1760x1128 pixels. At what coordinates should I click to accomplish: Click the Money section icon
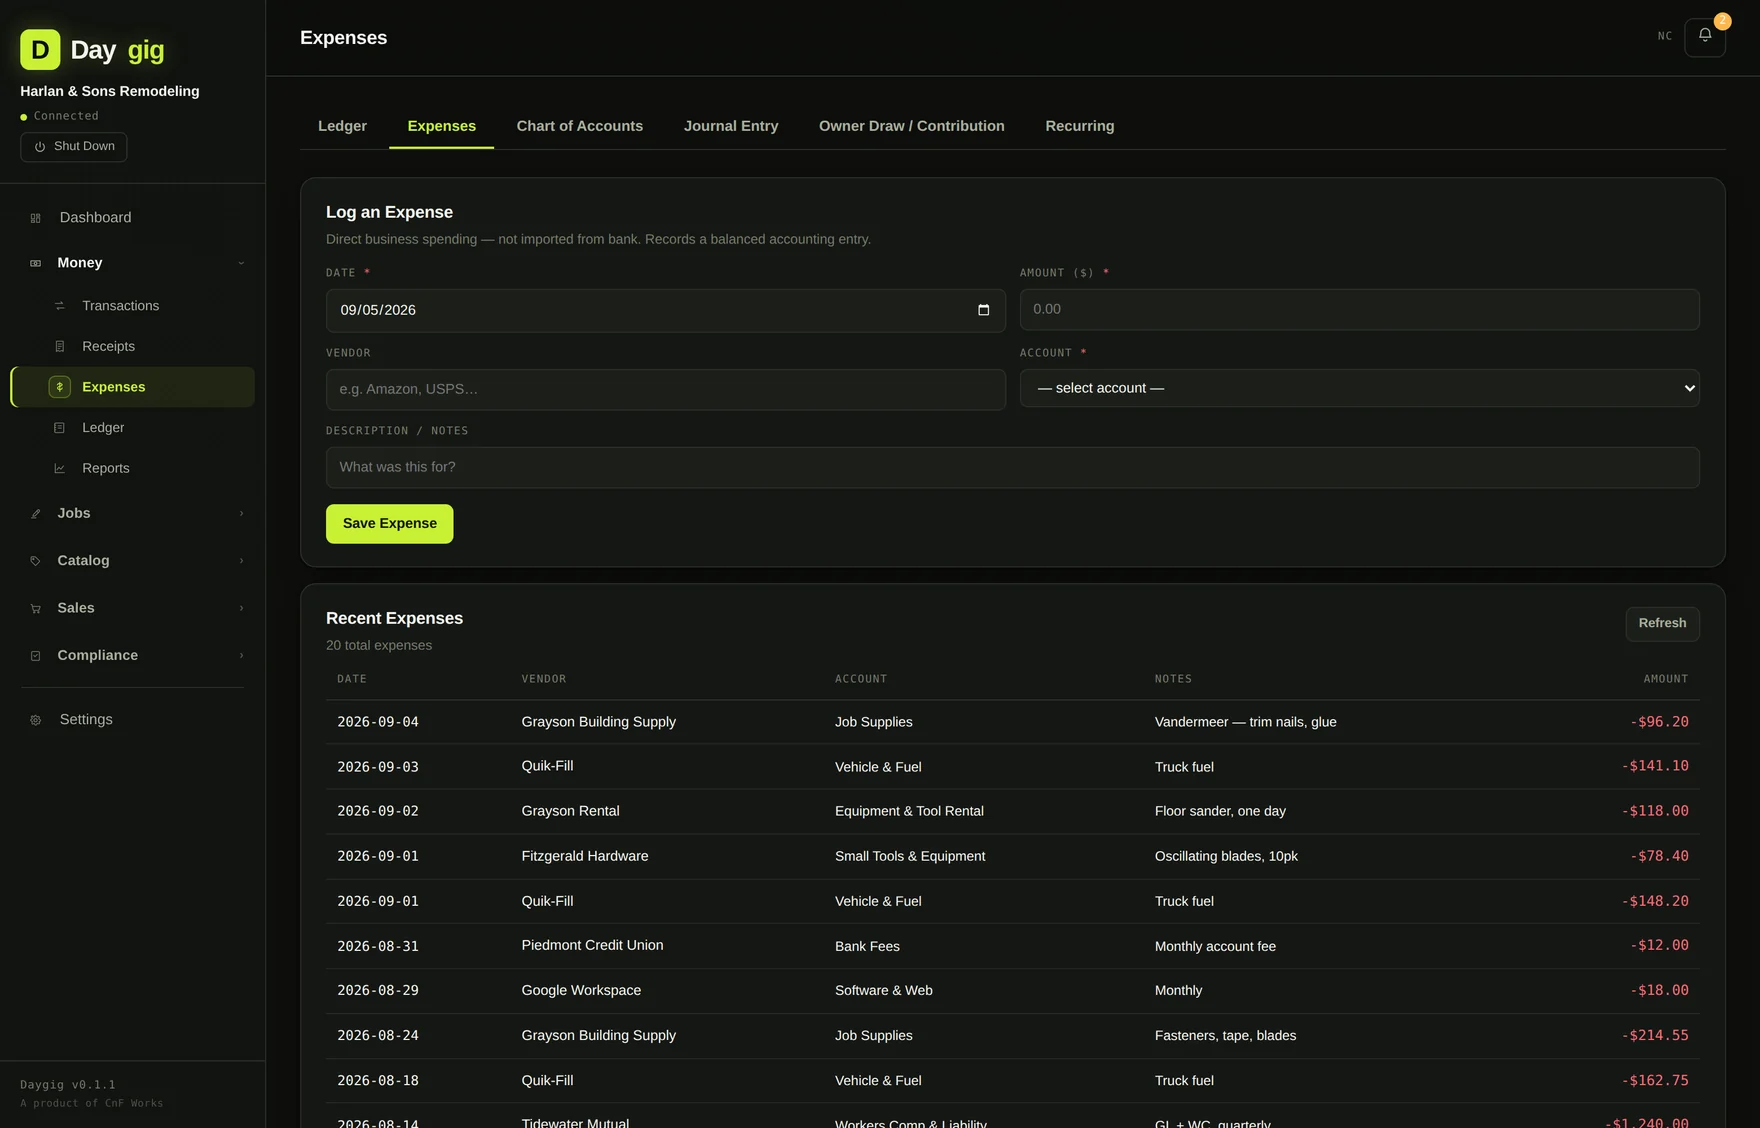click(36, 263)
